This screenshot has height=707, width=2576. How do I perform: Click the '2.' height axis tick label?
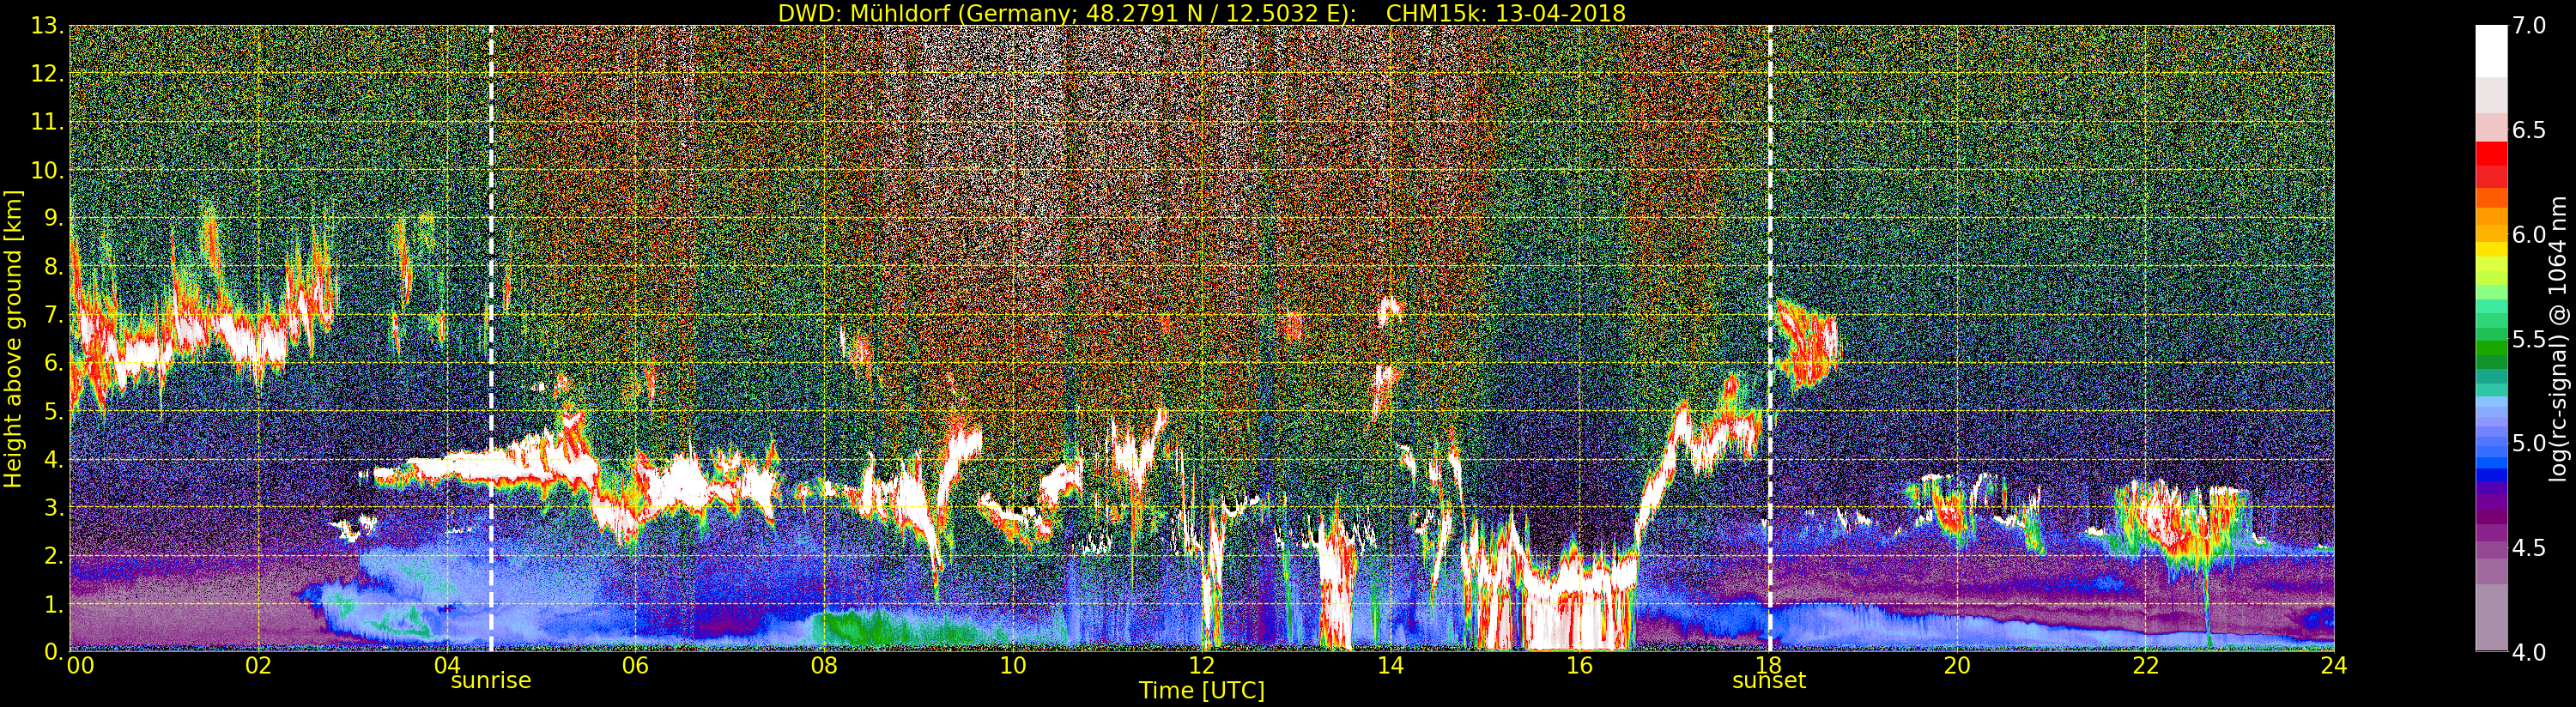pos(54,555)
